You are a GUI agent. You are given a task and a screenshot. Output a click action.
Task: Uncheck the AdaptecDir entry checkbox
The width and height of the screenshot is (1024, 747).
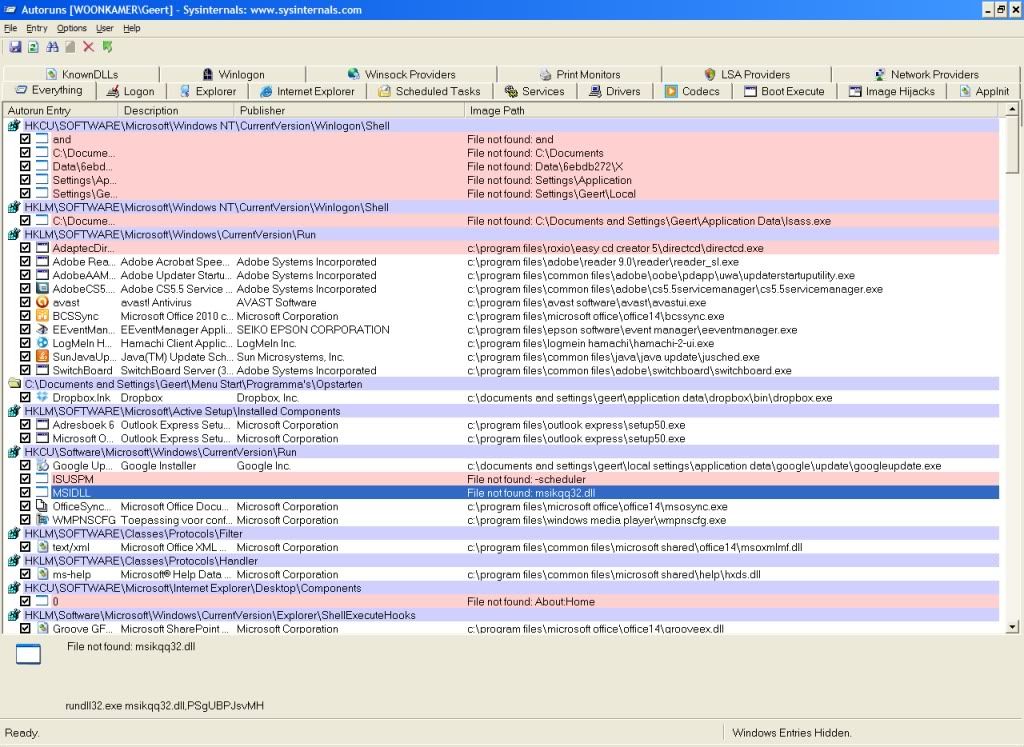(x=25, y=248)
